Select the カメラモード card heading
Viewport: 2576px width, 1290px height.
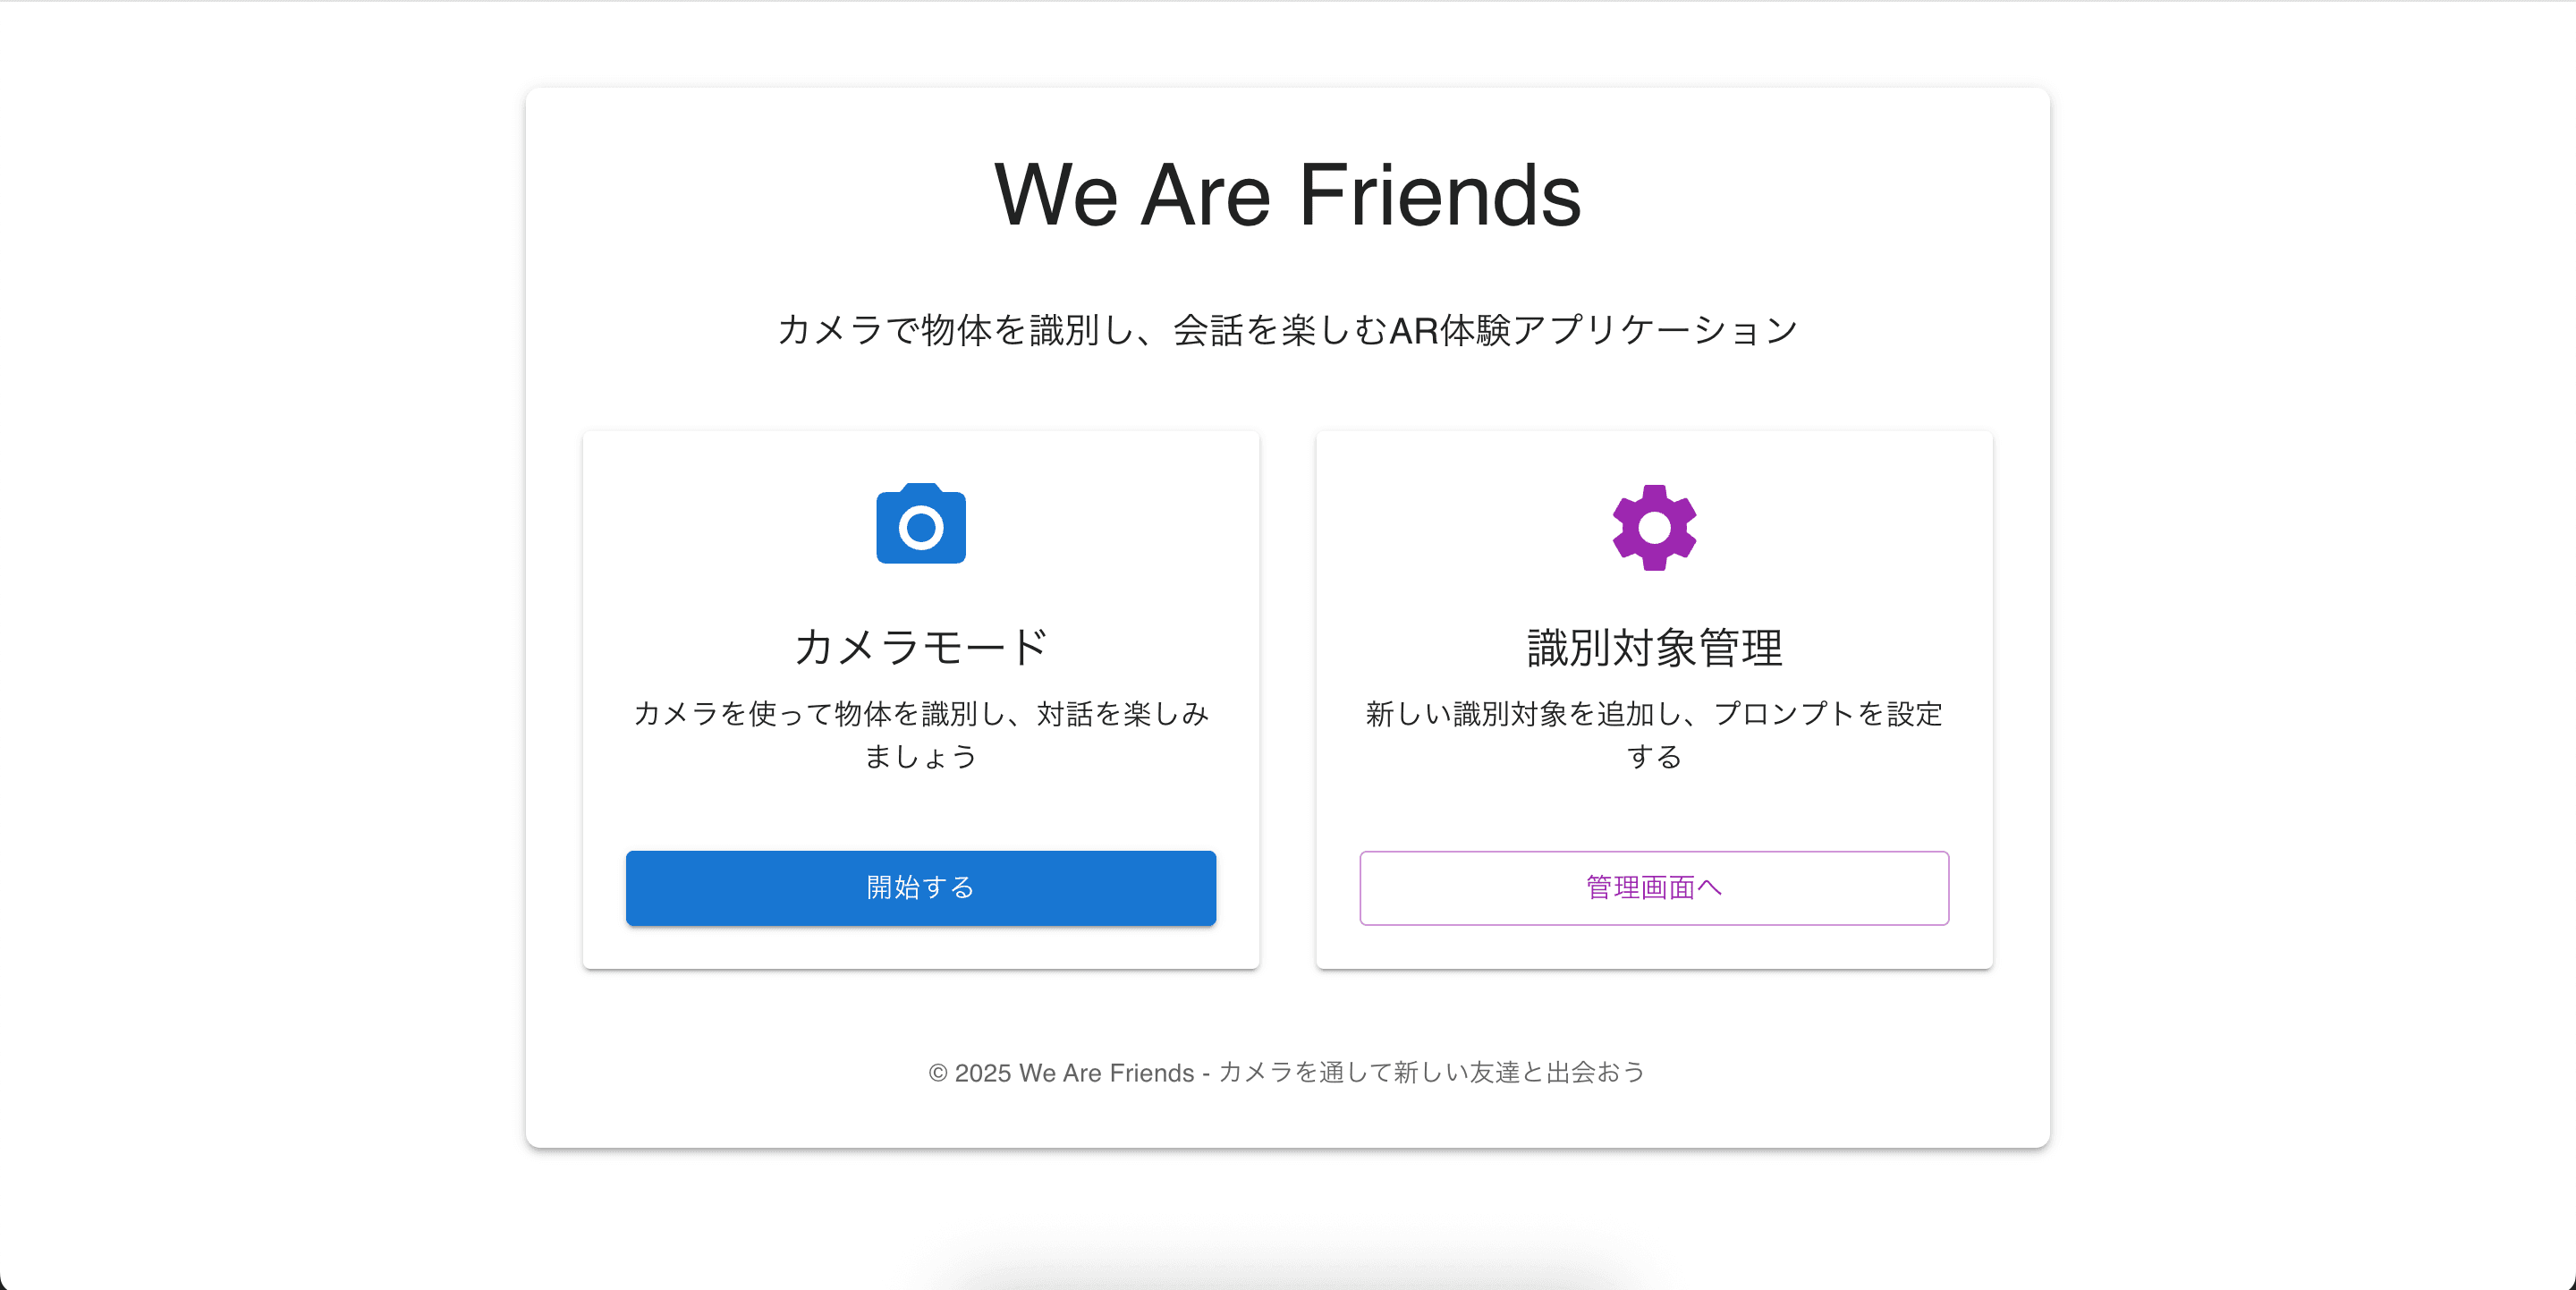tap(921, 647)
